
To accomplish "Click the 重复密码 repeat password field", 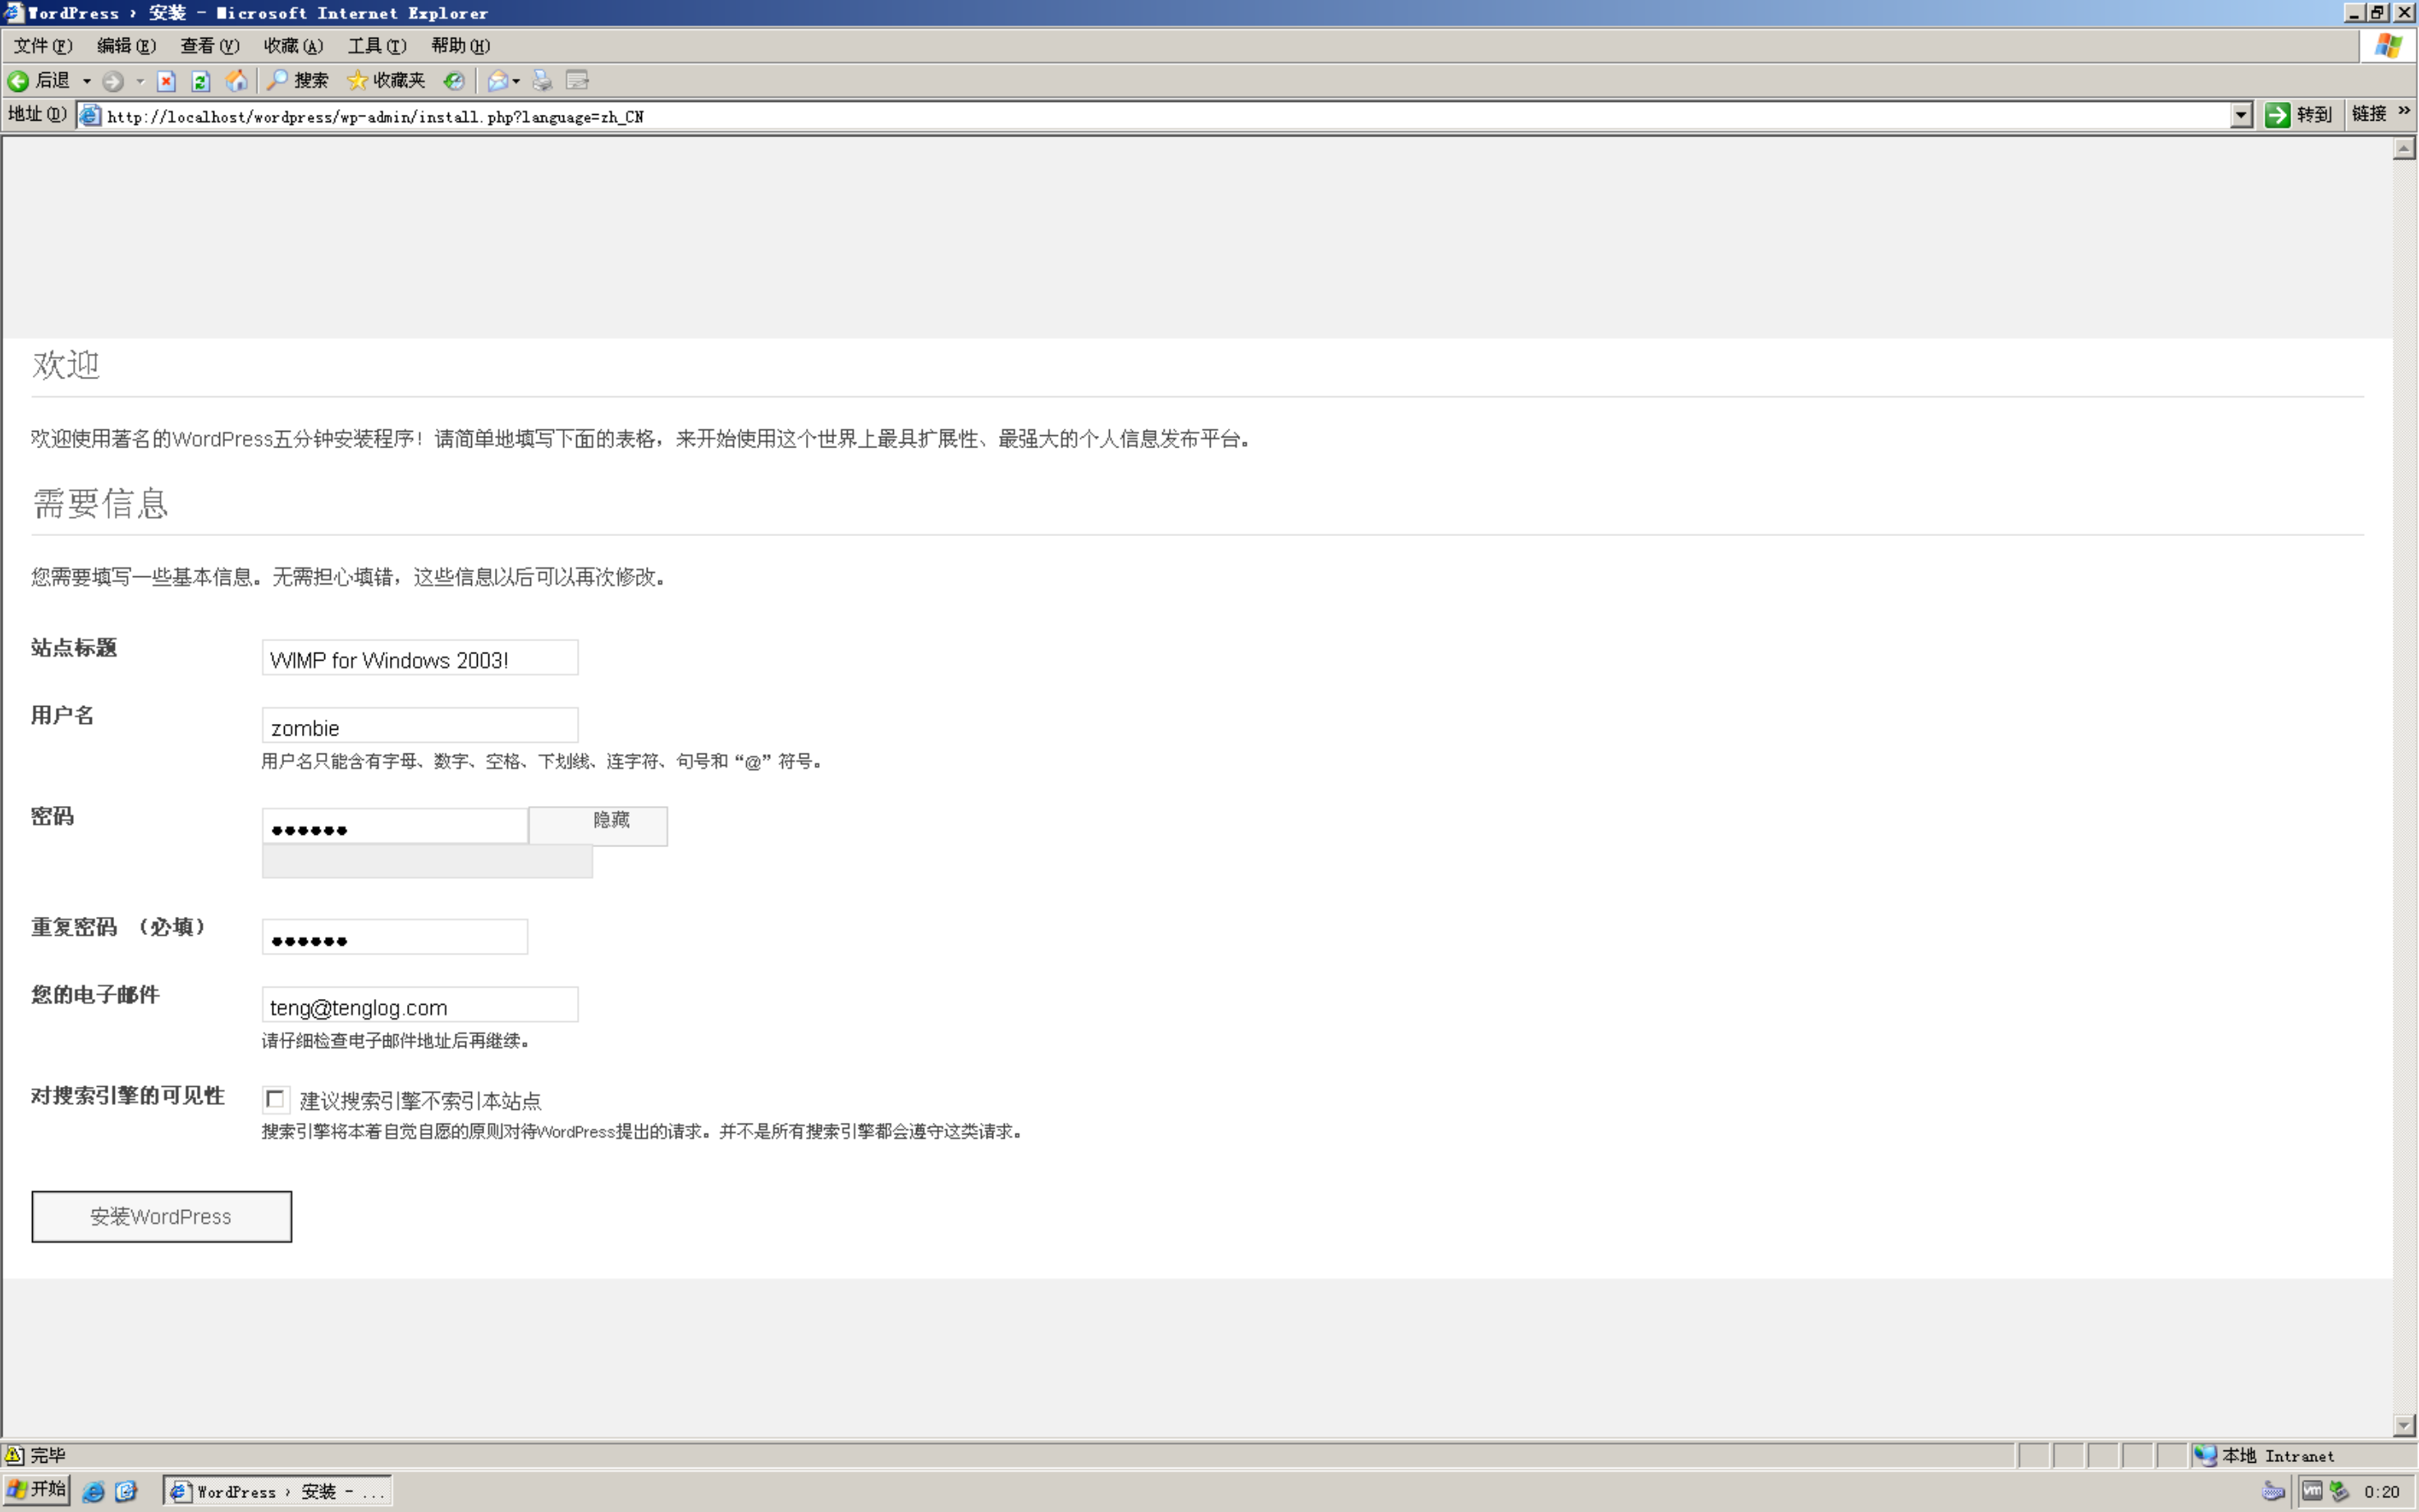I will 395,937.
